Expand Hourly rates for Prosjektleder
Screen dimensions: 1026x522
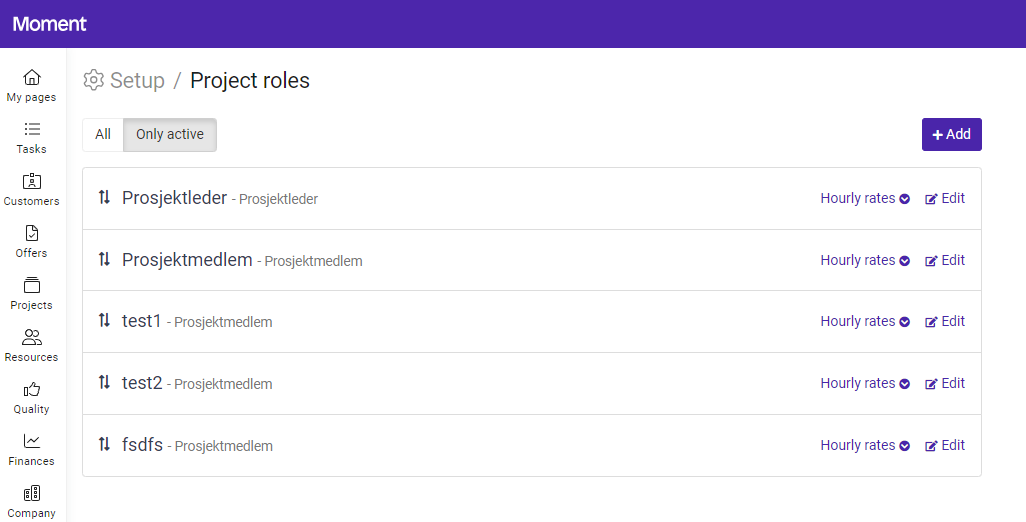865,198
